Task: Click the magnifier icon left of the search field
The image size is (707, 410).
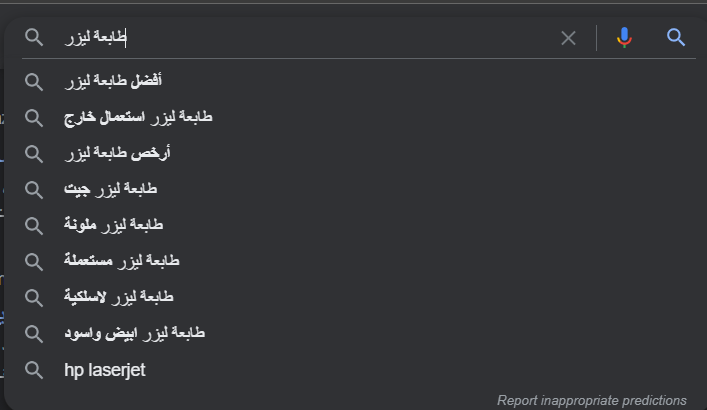Action: pos(34,38)
